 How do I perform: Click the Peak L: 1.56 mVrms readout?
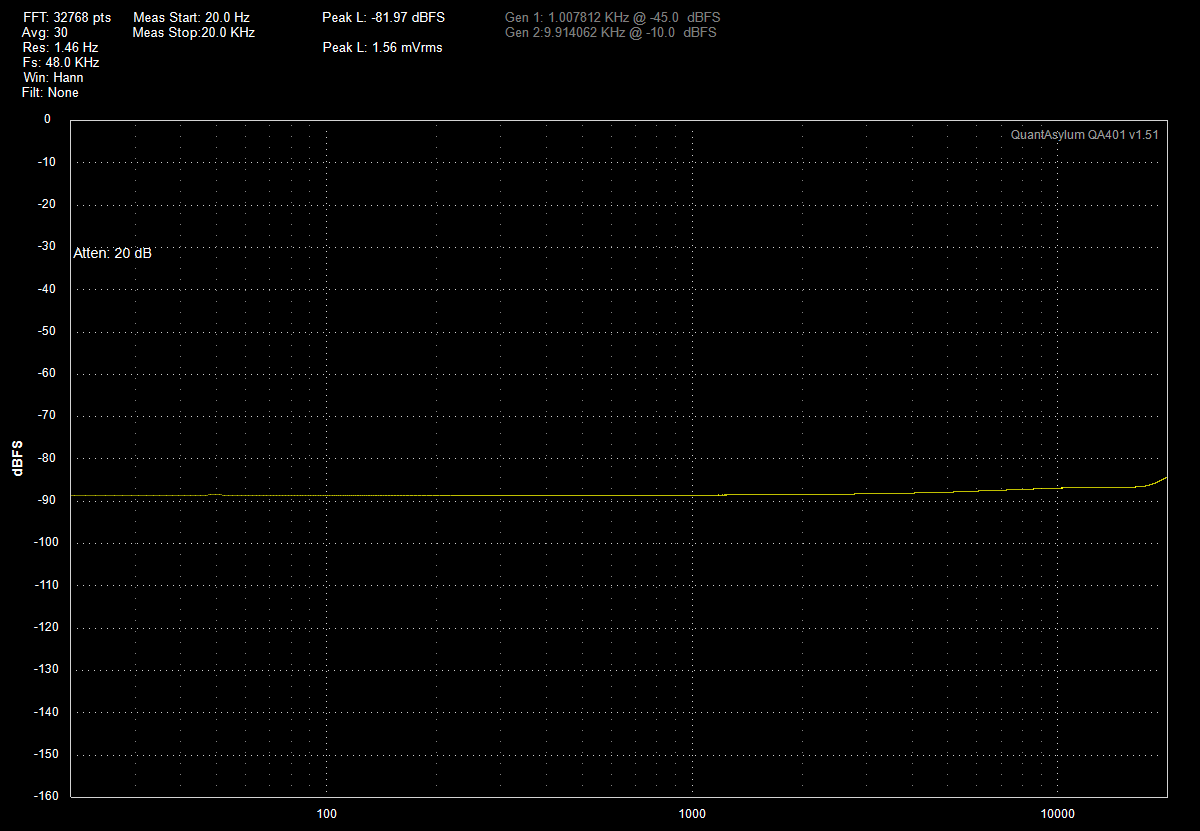click(x=382, y=47)
